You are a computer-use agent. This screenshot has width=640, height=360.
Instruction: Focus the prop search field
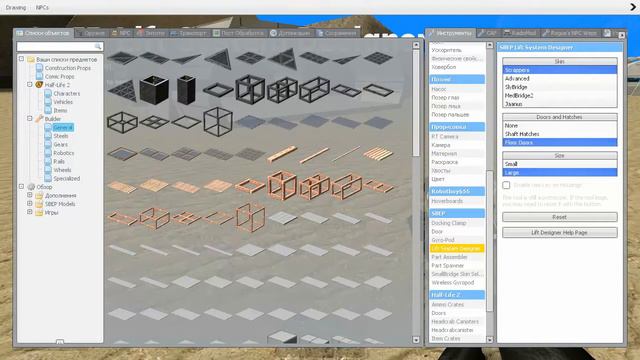[60, 47]
